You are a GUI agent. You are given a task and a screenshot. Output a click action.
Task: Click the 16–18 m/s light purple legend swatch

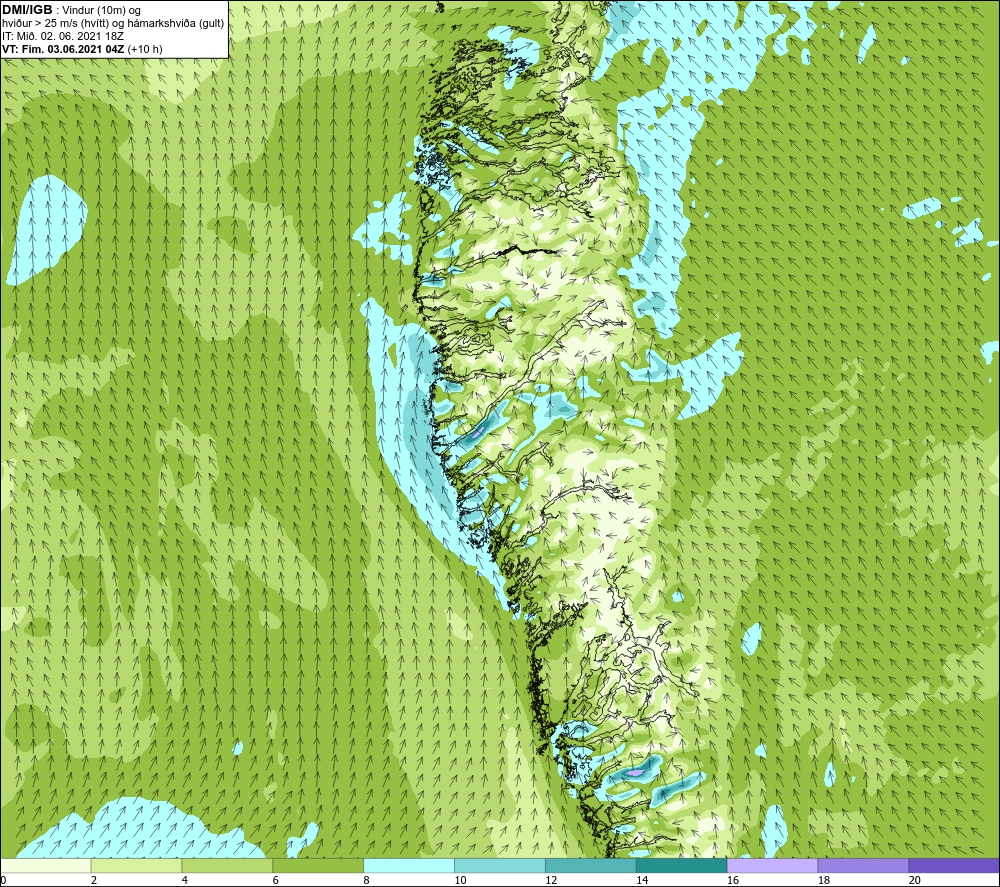tap(772, 866)
